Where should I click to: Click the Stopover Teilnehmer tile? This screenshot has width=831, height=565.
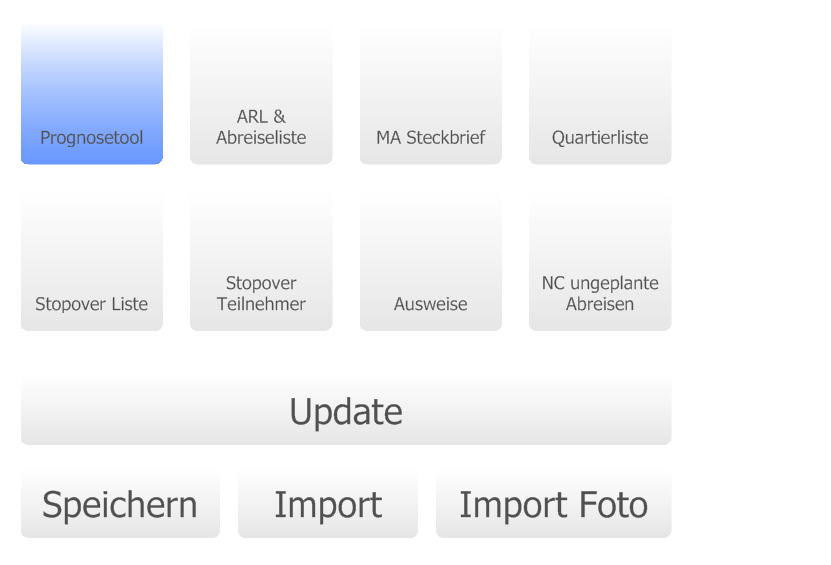click(261, 262)
